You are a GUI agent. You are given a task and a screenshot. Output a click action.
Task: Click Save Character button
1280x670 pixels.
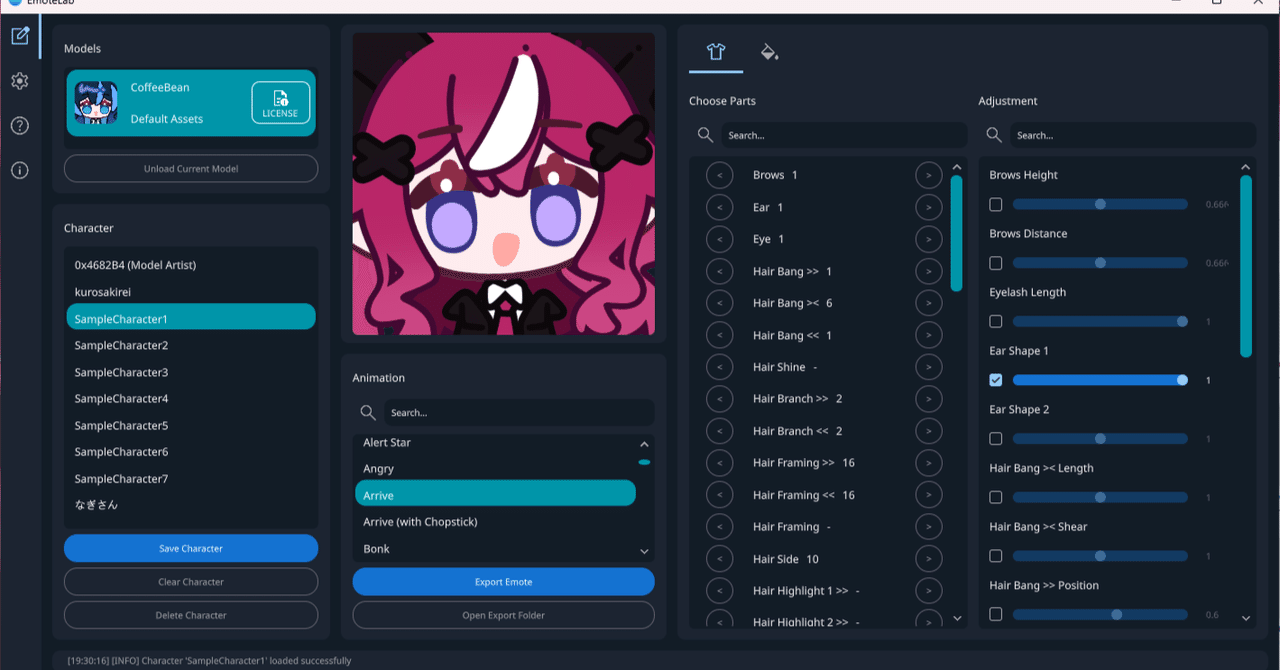coord(191,548)
